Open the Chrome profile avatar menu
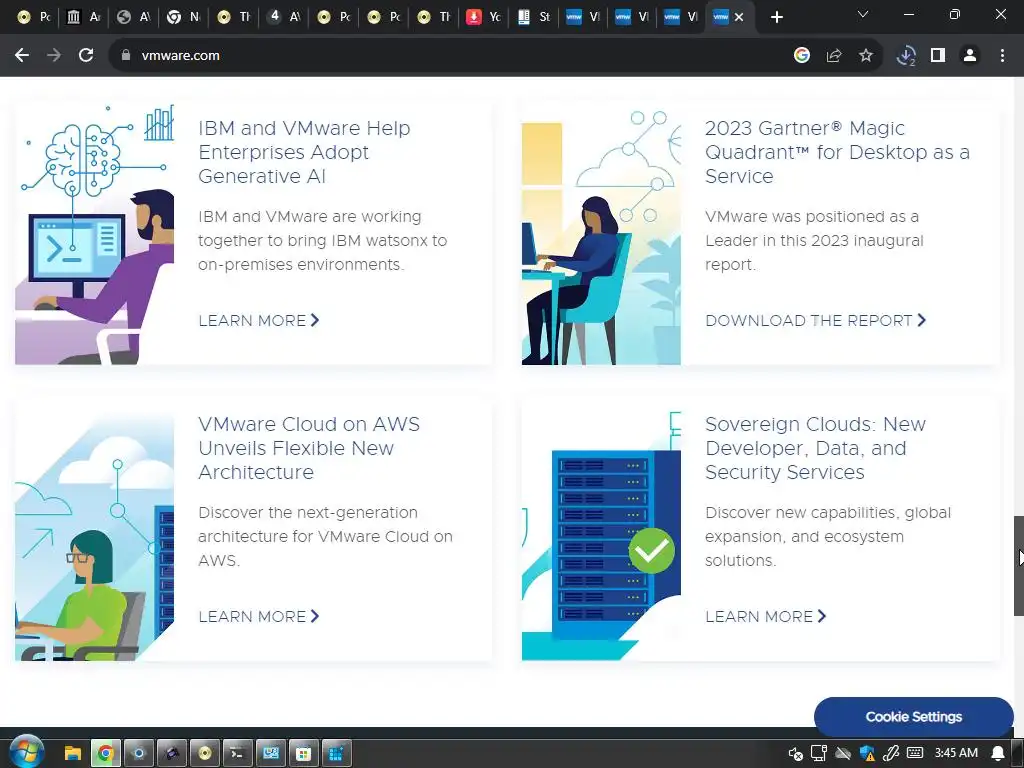This screenshot has width=1024, height=768. click(970, 56)
